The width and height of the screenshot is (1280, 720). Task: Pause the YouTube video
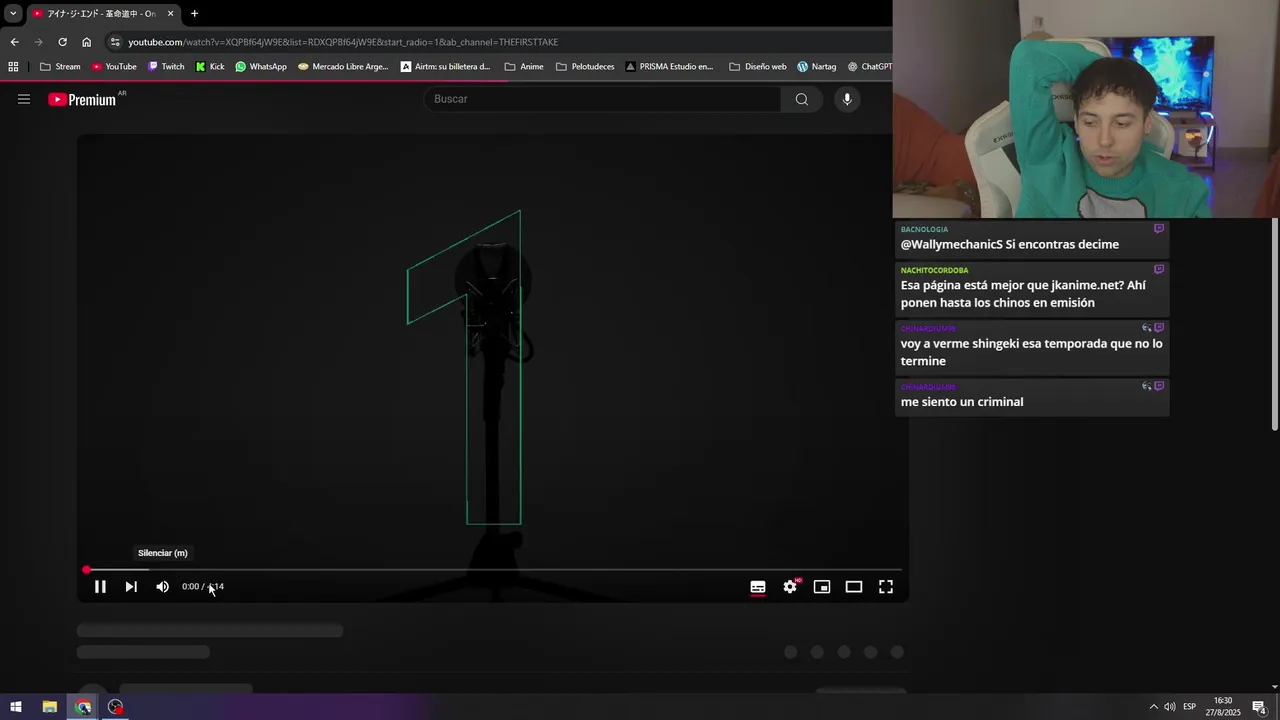100,587
